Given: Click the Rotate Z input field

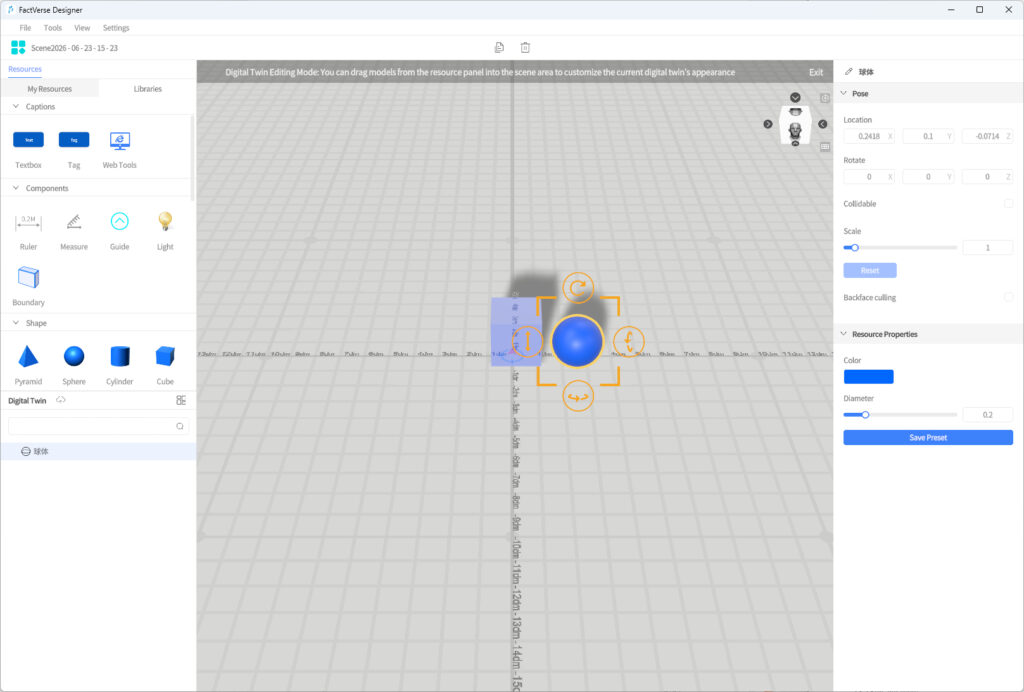Looking at the screenshot, I should pos(987,176).
